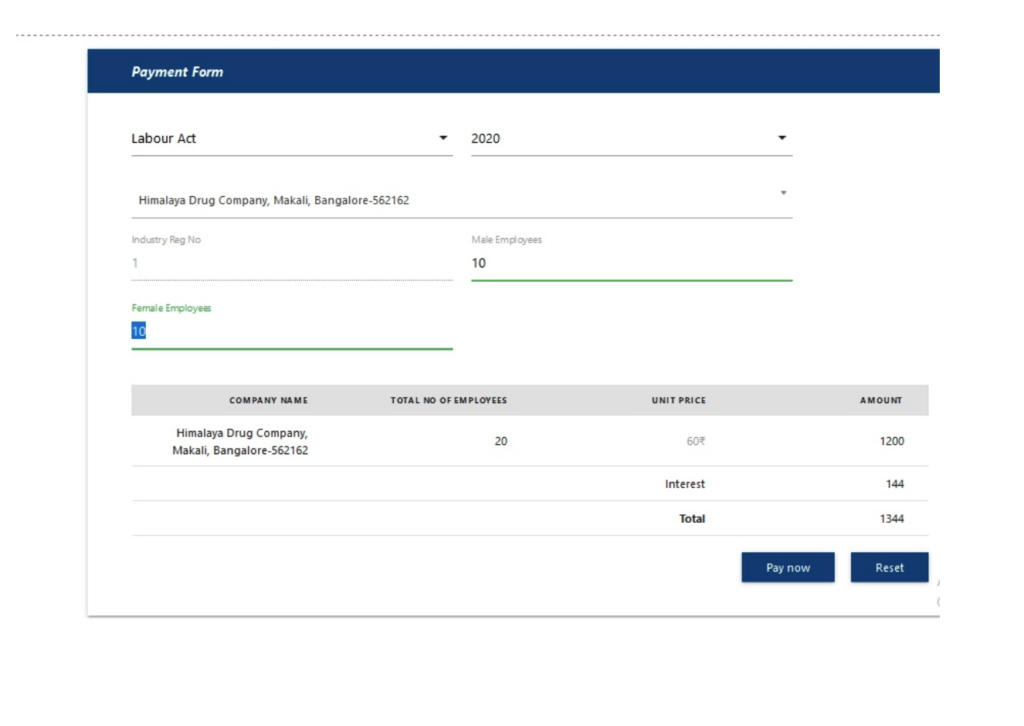Select the total employees value 20
Image resolution: width=1024 pixels, height=726 pixels.
[x=501, y=441]
